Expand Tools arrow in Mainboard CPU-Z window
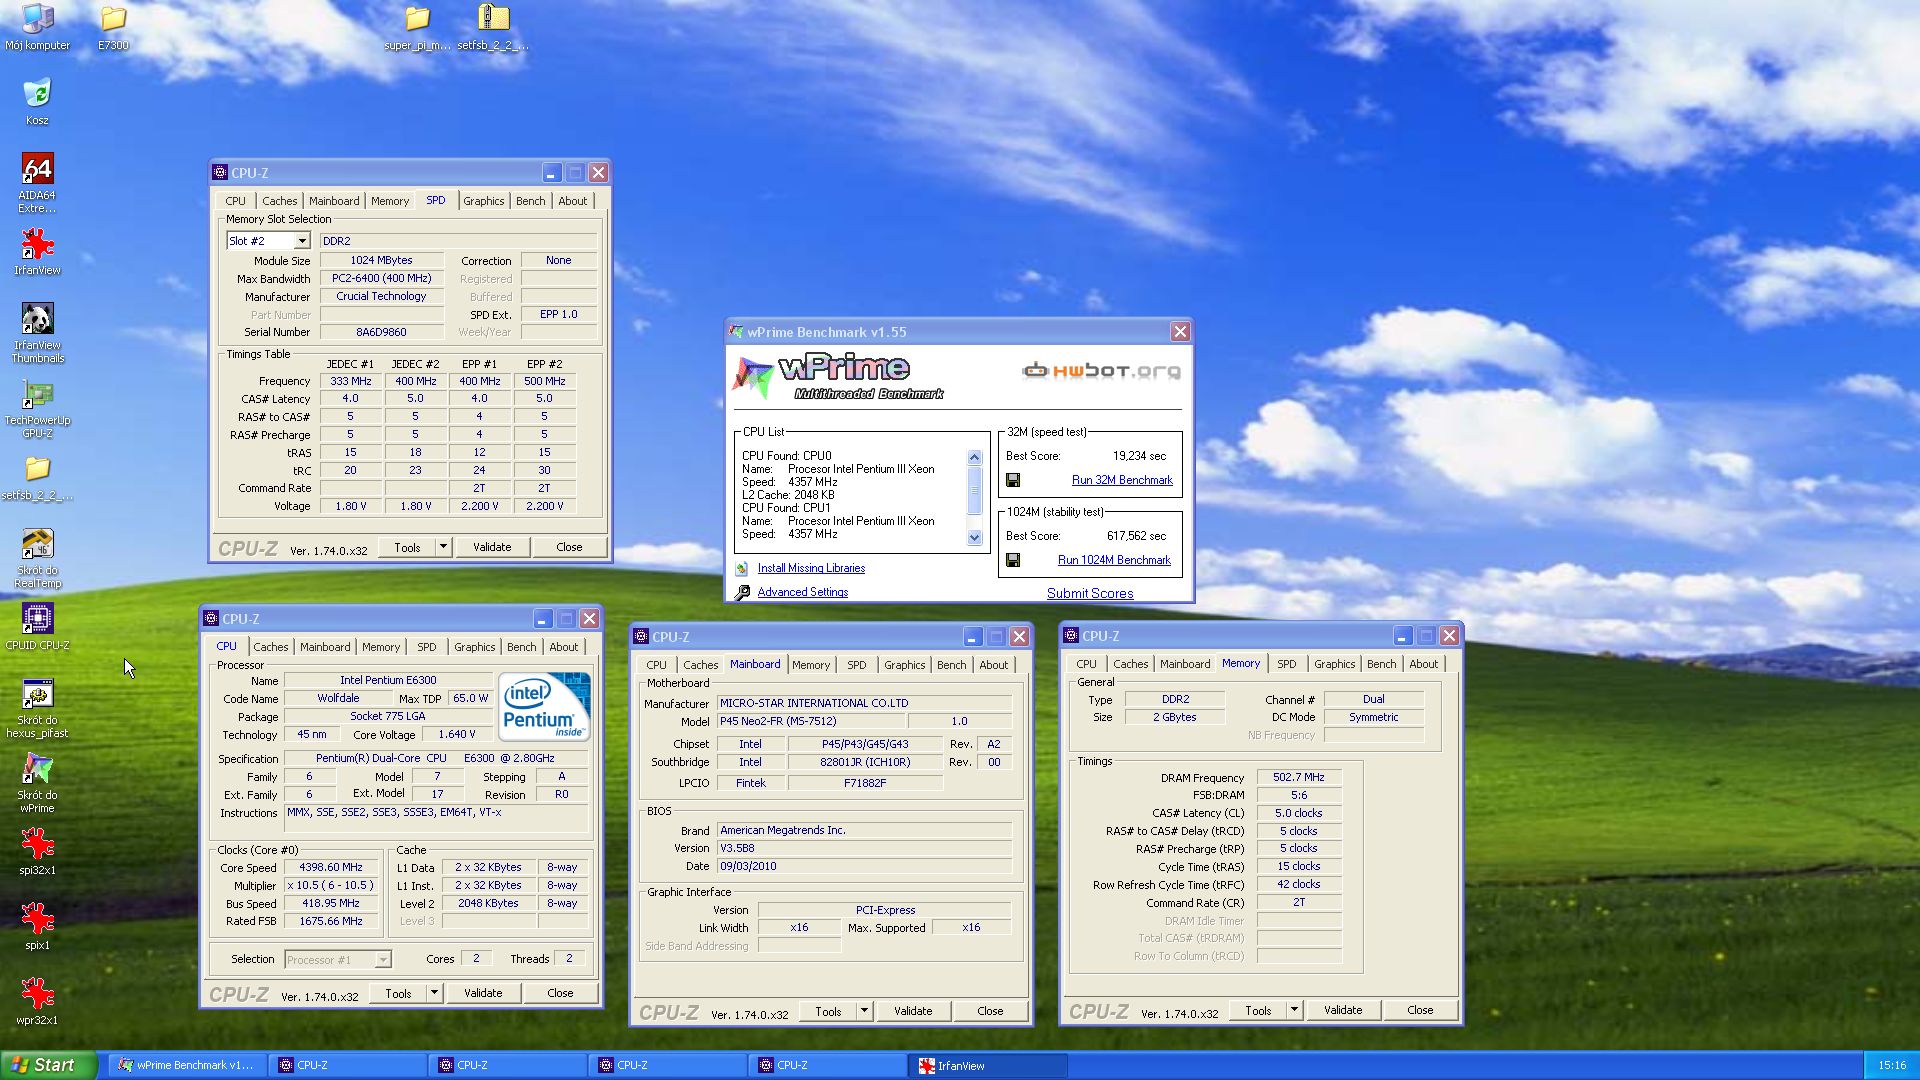 pyautogui.click(x=864, y=1011)
